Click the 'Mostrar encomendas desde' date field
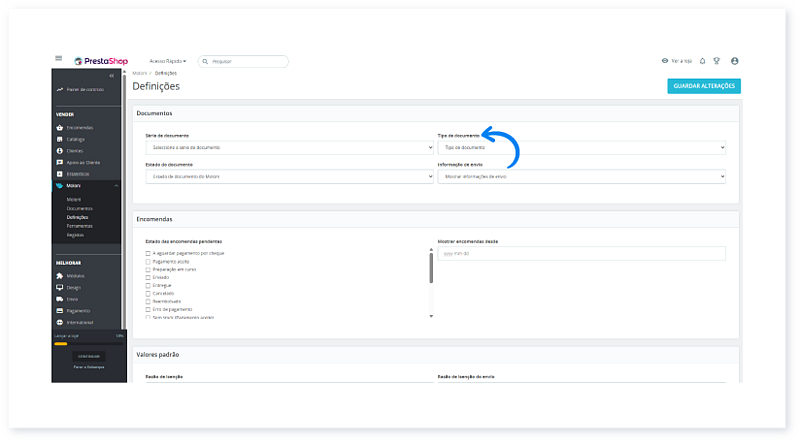The width and height of the screenshot is (800, 442). click(x=581, y=254)
